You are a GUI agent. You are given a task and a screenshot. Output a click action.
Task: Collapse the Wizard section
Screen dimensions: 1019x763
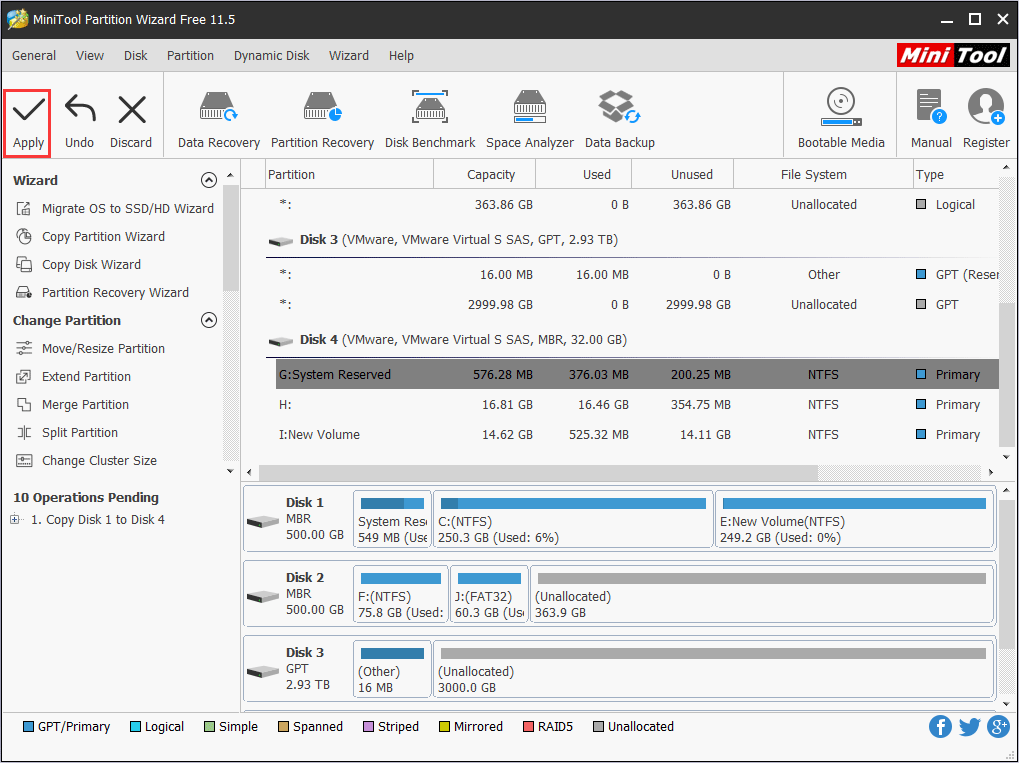pos(209,180)
